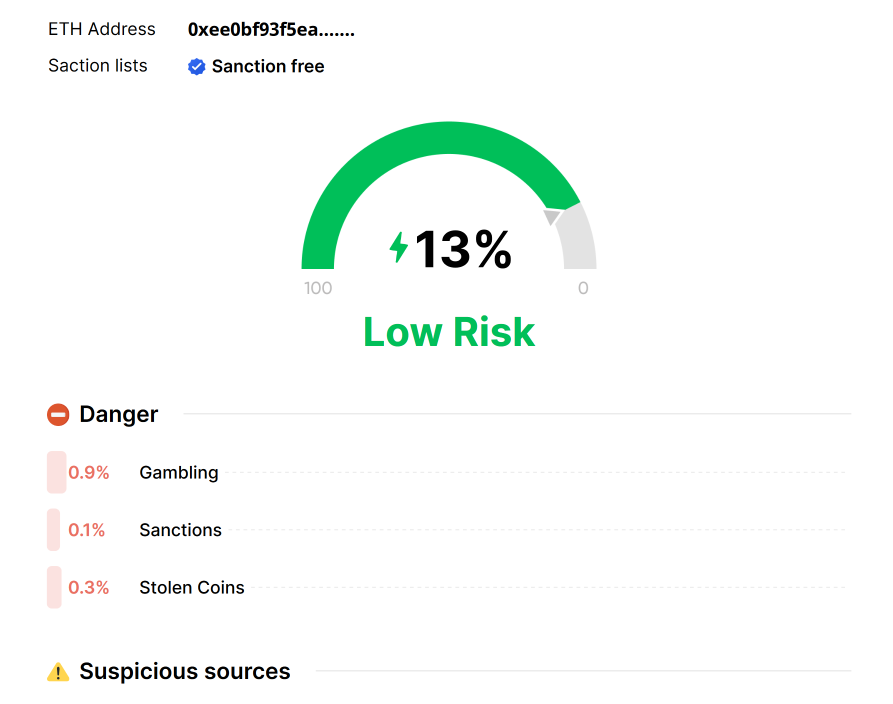Image resolution: width=893 pixels, height=704 pixels.
Task: Expand the Suspicious sources section header
Action: 185,672
